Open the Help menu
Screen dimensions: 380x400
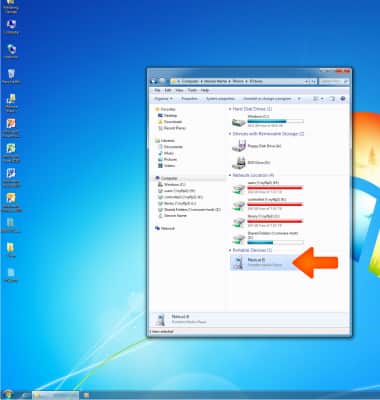click(205, 90)
